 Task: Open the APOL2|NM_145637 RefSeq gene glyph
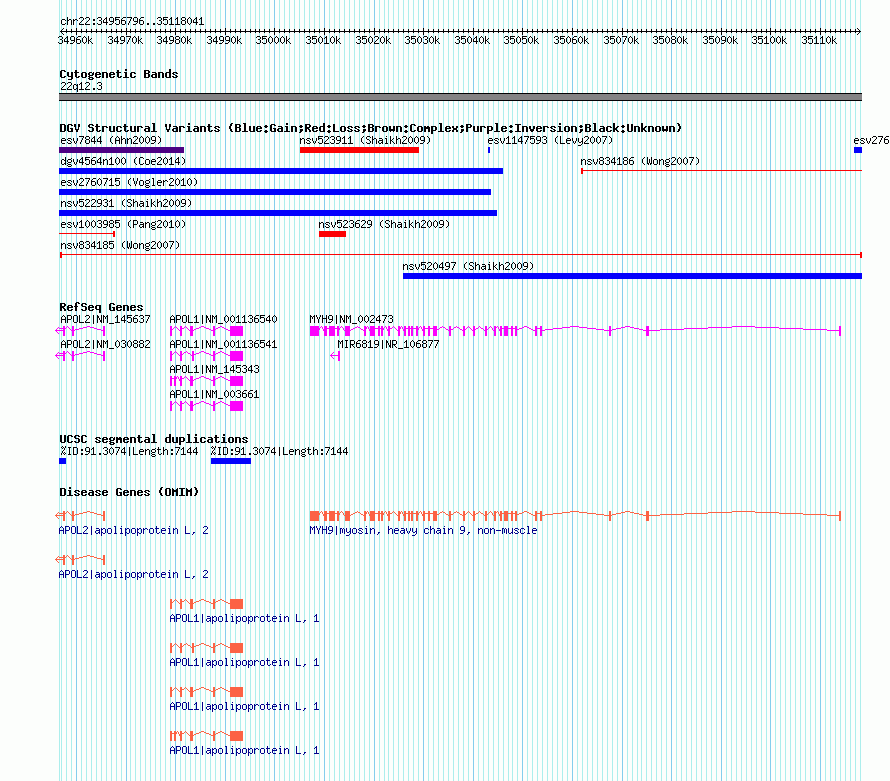(x=80, y=330)
